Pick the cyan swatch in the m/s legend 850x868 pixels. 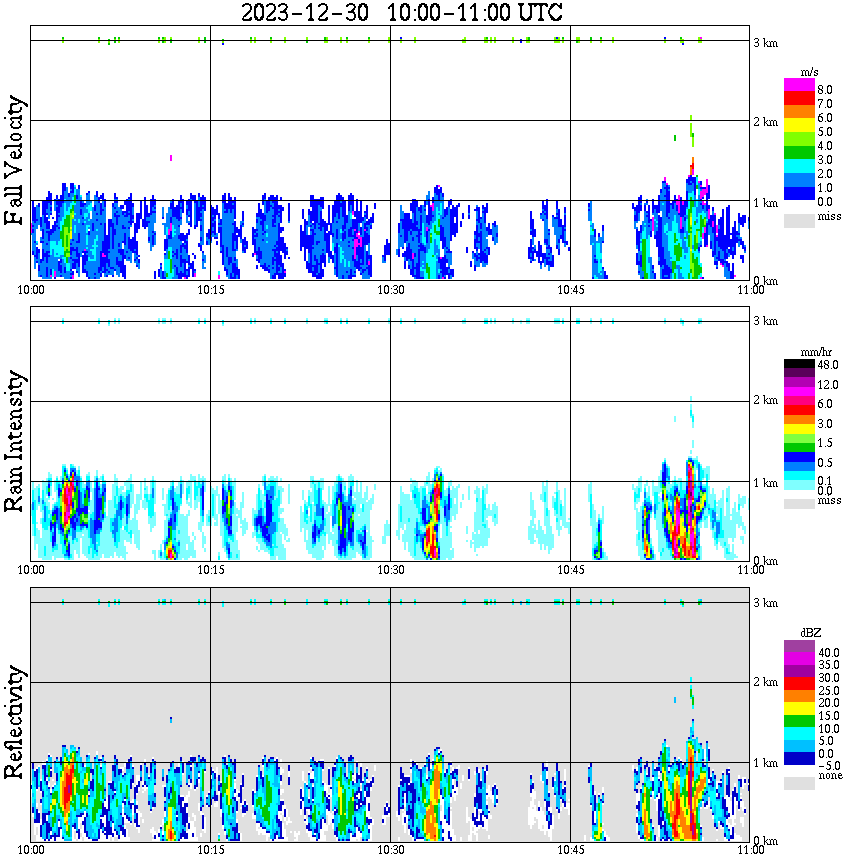(x=799, y=166)
